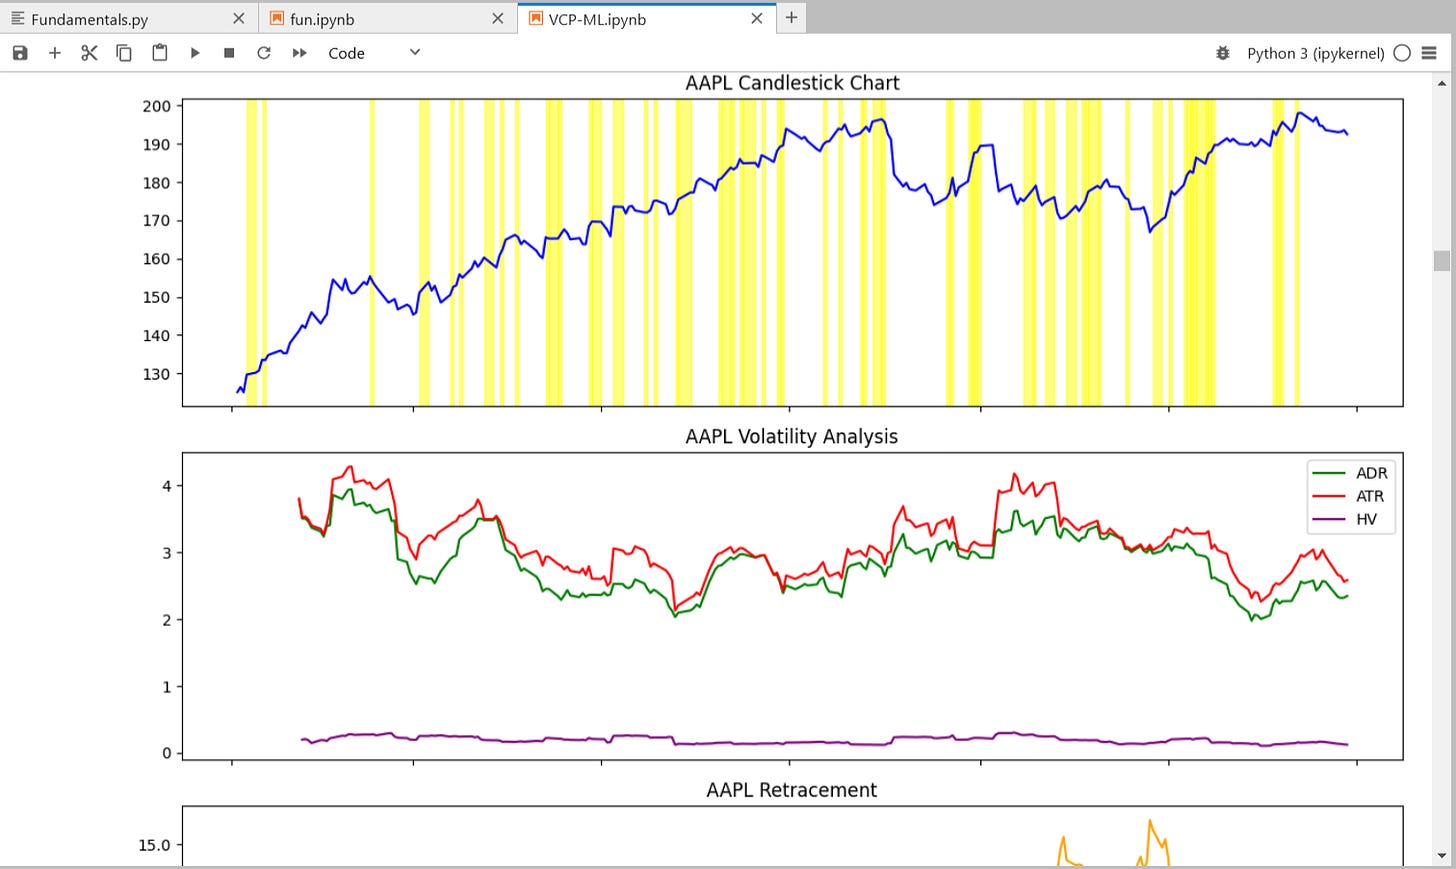Open a new launcher tab with plus
This screenshot has width=1456, height=869.
(x=791, y=17)
